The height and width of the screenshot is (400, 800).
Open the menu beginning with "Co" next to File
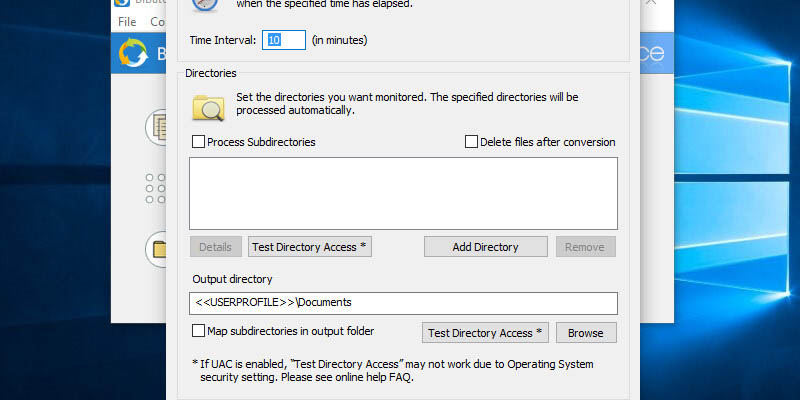tap(157, 21)
